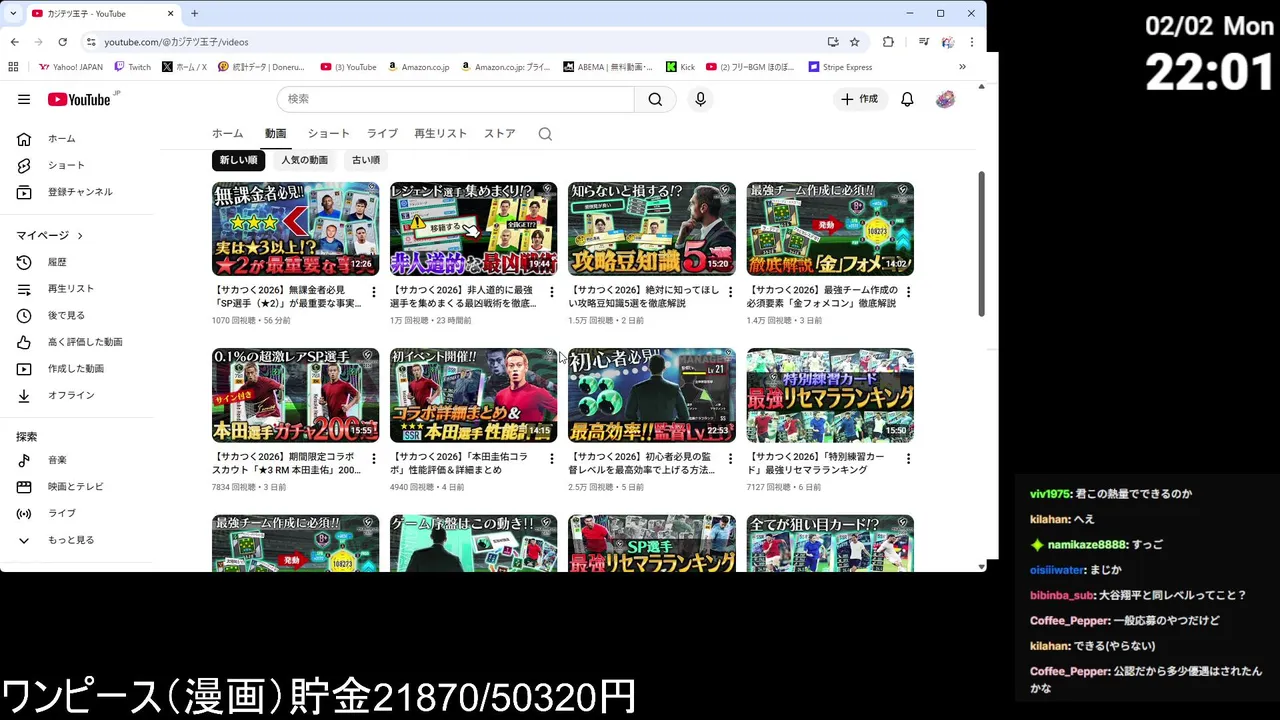1280x720 pixels.
Task: Open ABEMA bookmark
Action: pyautogui.click(x=607, y=67)
